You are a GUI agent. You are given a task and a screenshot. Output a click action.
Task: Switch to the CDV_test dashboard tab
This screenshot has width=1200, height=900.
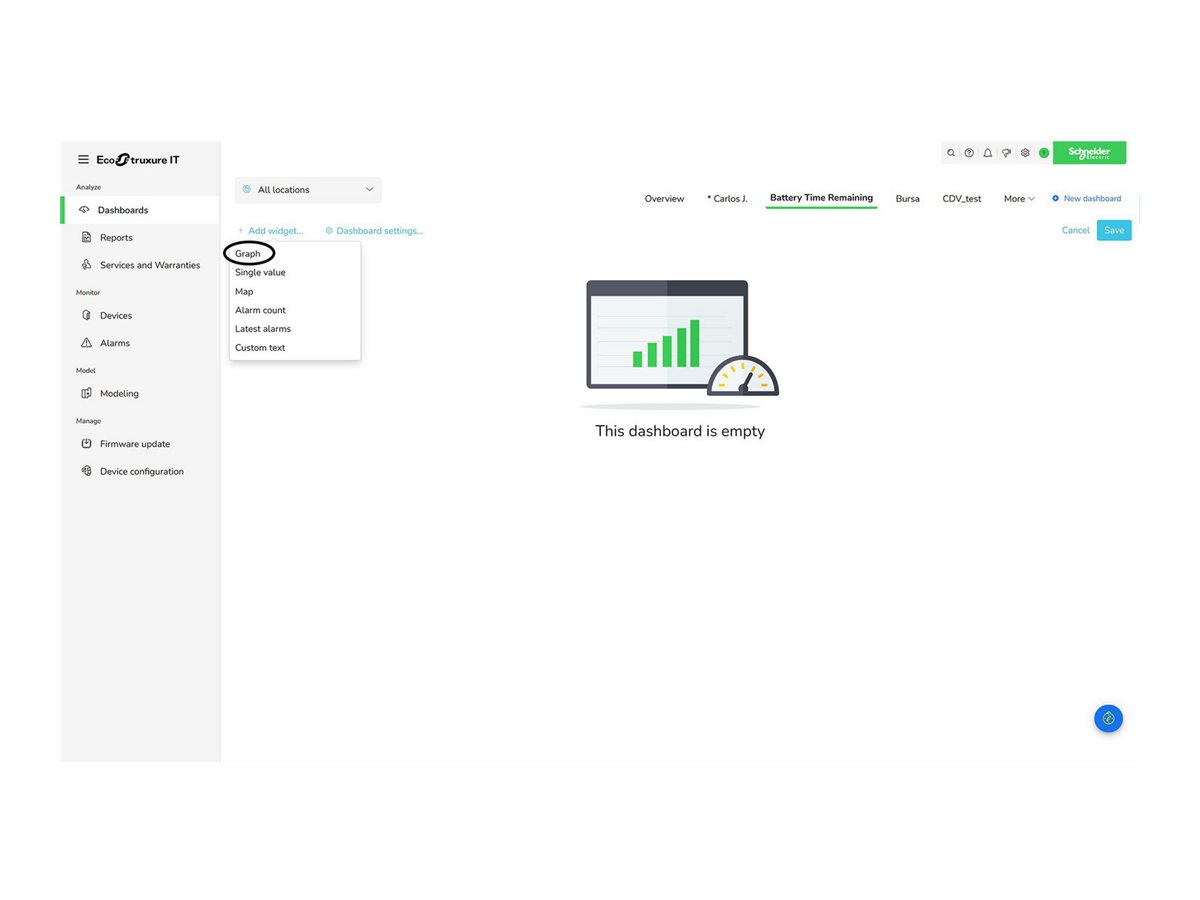(961, 199)
